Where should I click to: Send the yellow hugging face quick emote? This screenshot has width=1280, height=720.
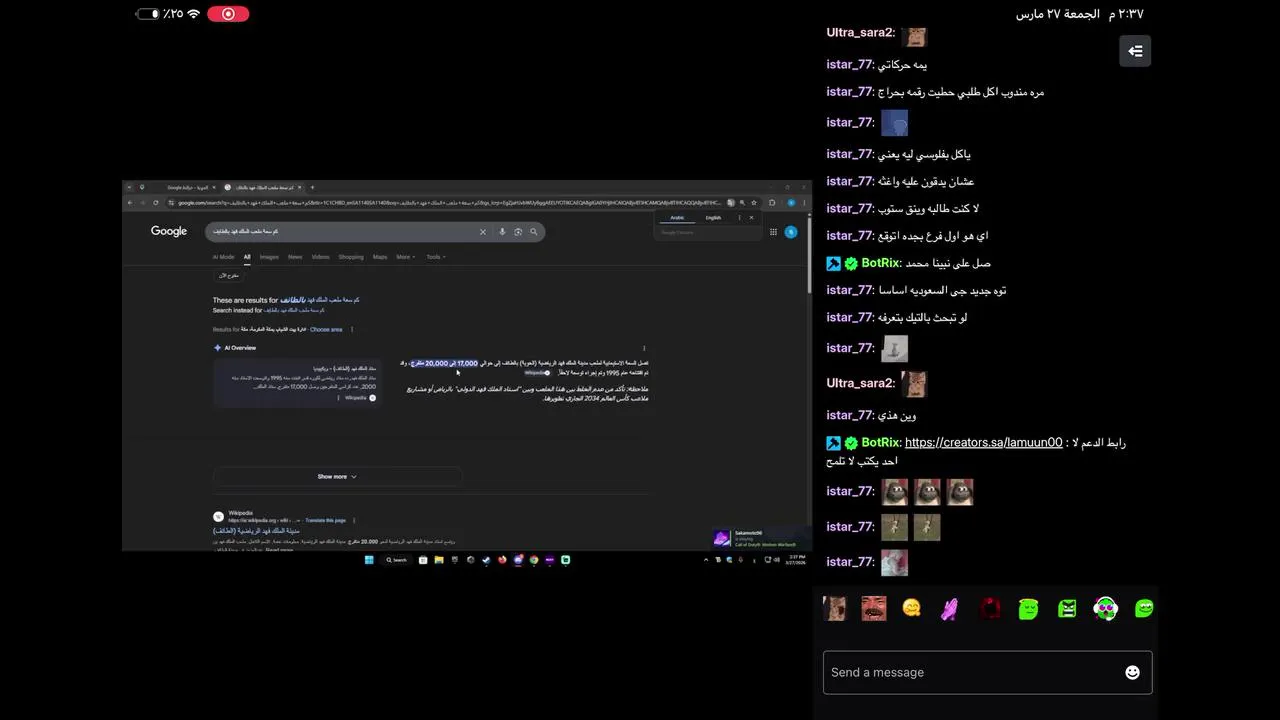pos(911,608)
